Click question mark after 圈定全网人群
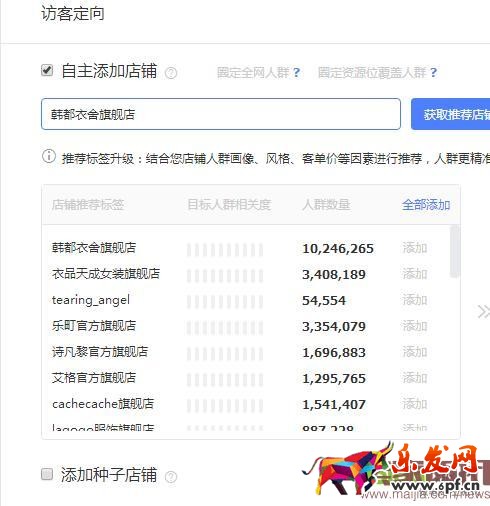490x506 pixels. [x=296, y=73]
